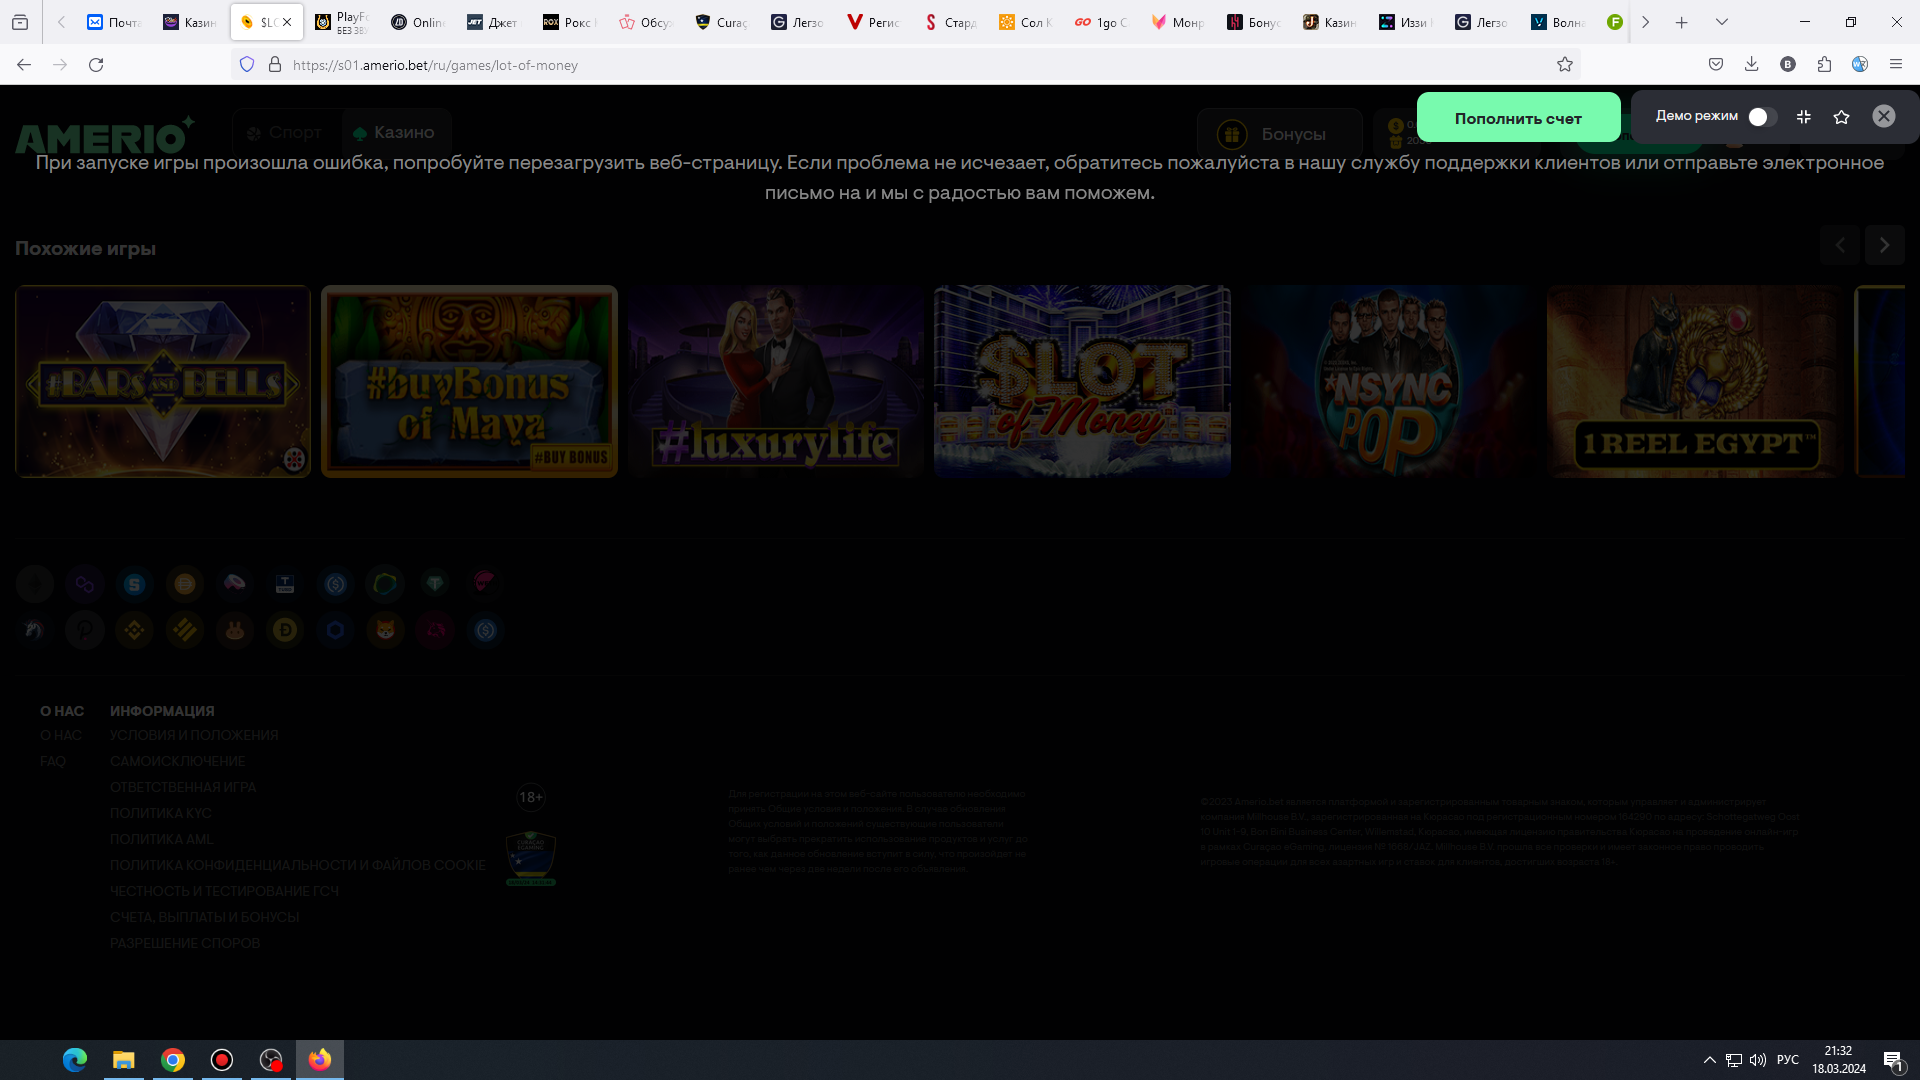Open Google Chrome from the taskbar

tap(173, 1060)
